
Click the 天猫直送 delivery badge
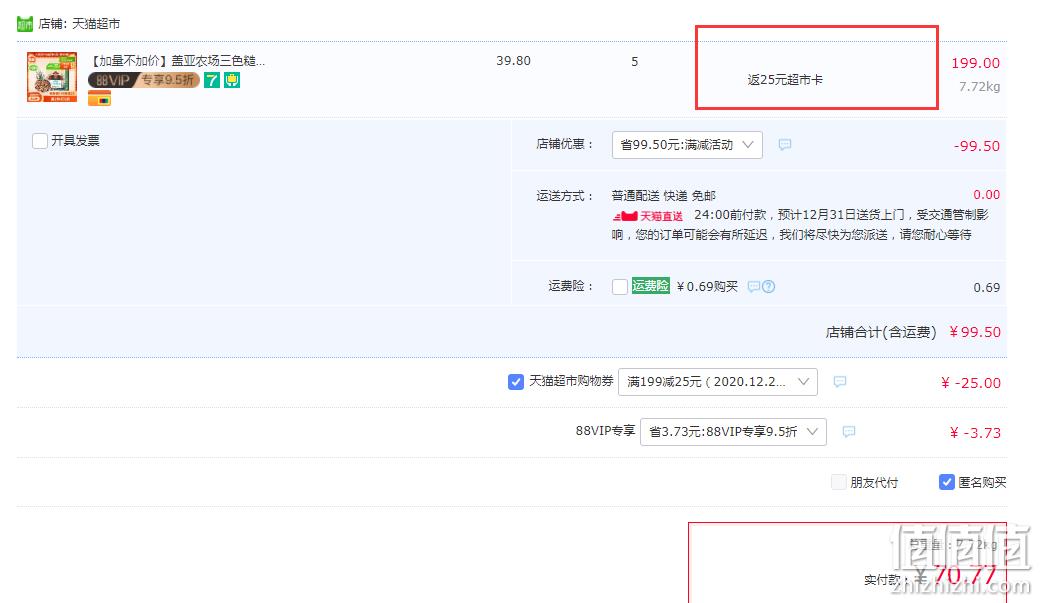(x=648, y=216)
